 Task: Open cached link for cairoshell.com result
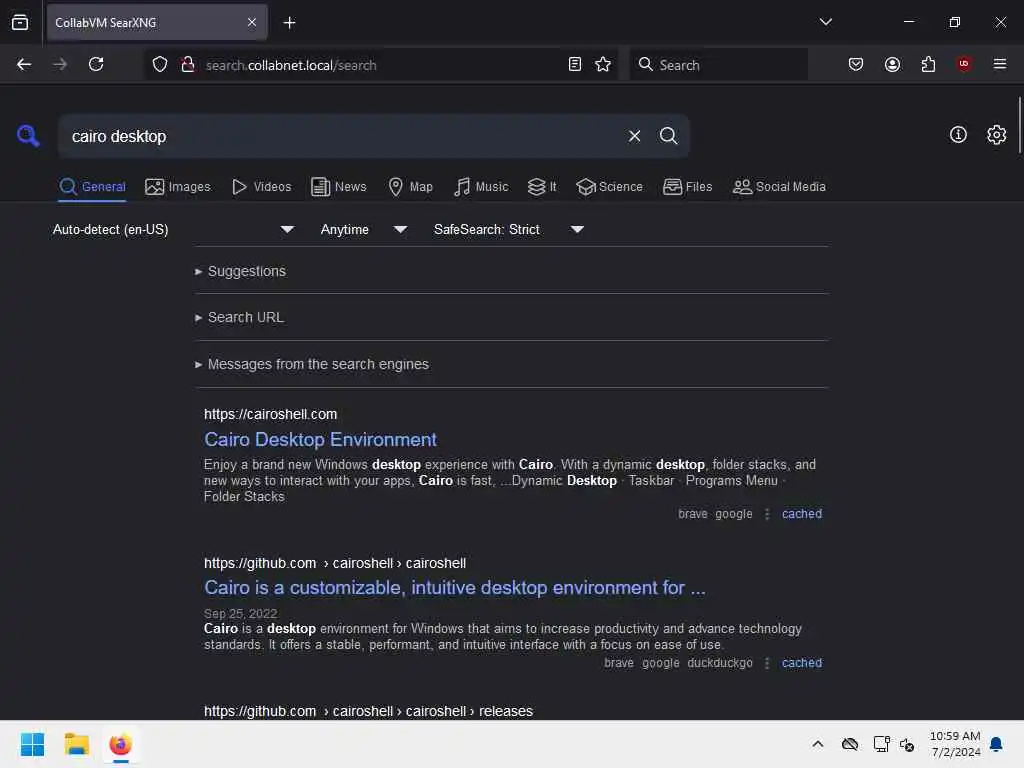click(801, 514)
